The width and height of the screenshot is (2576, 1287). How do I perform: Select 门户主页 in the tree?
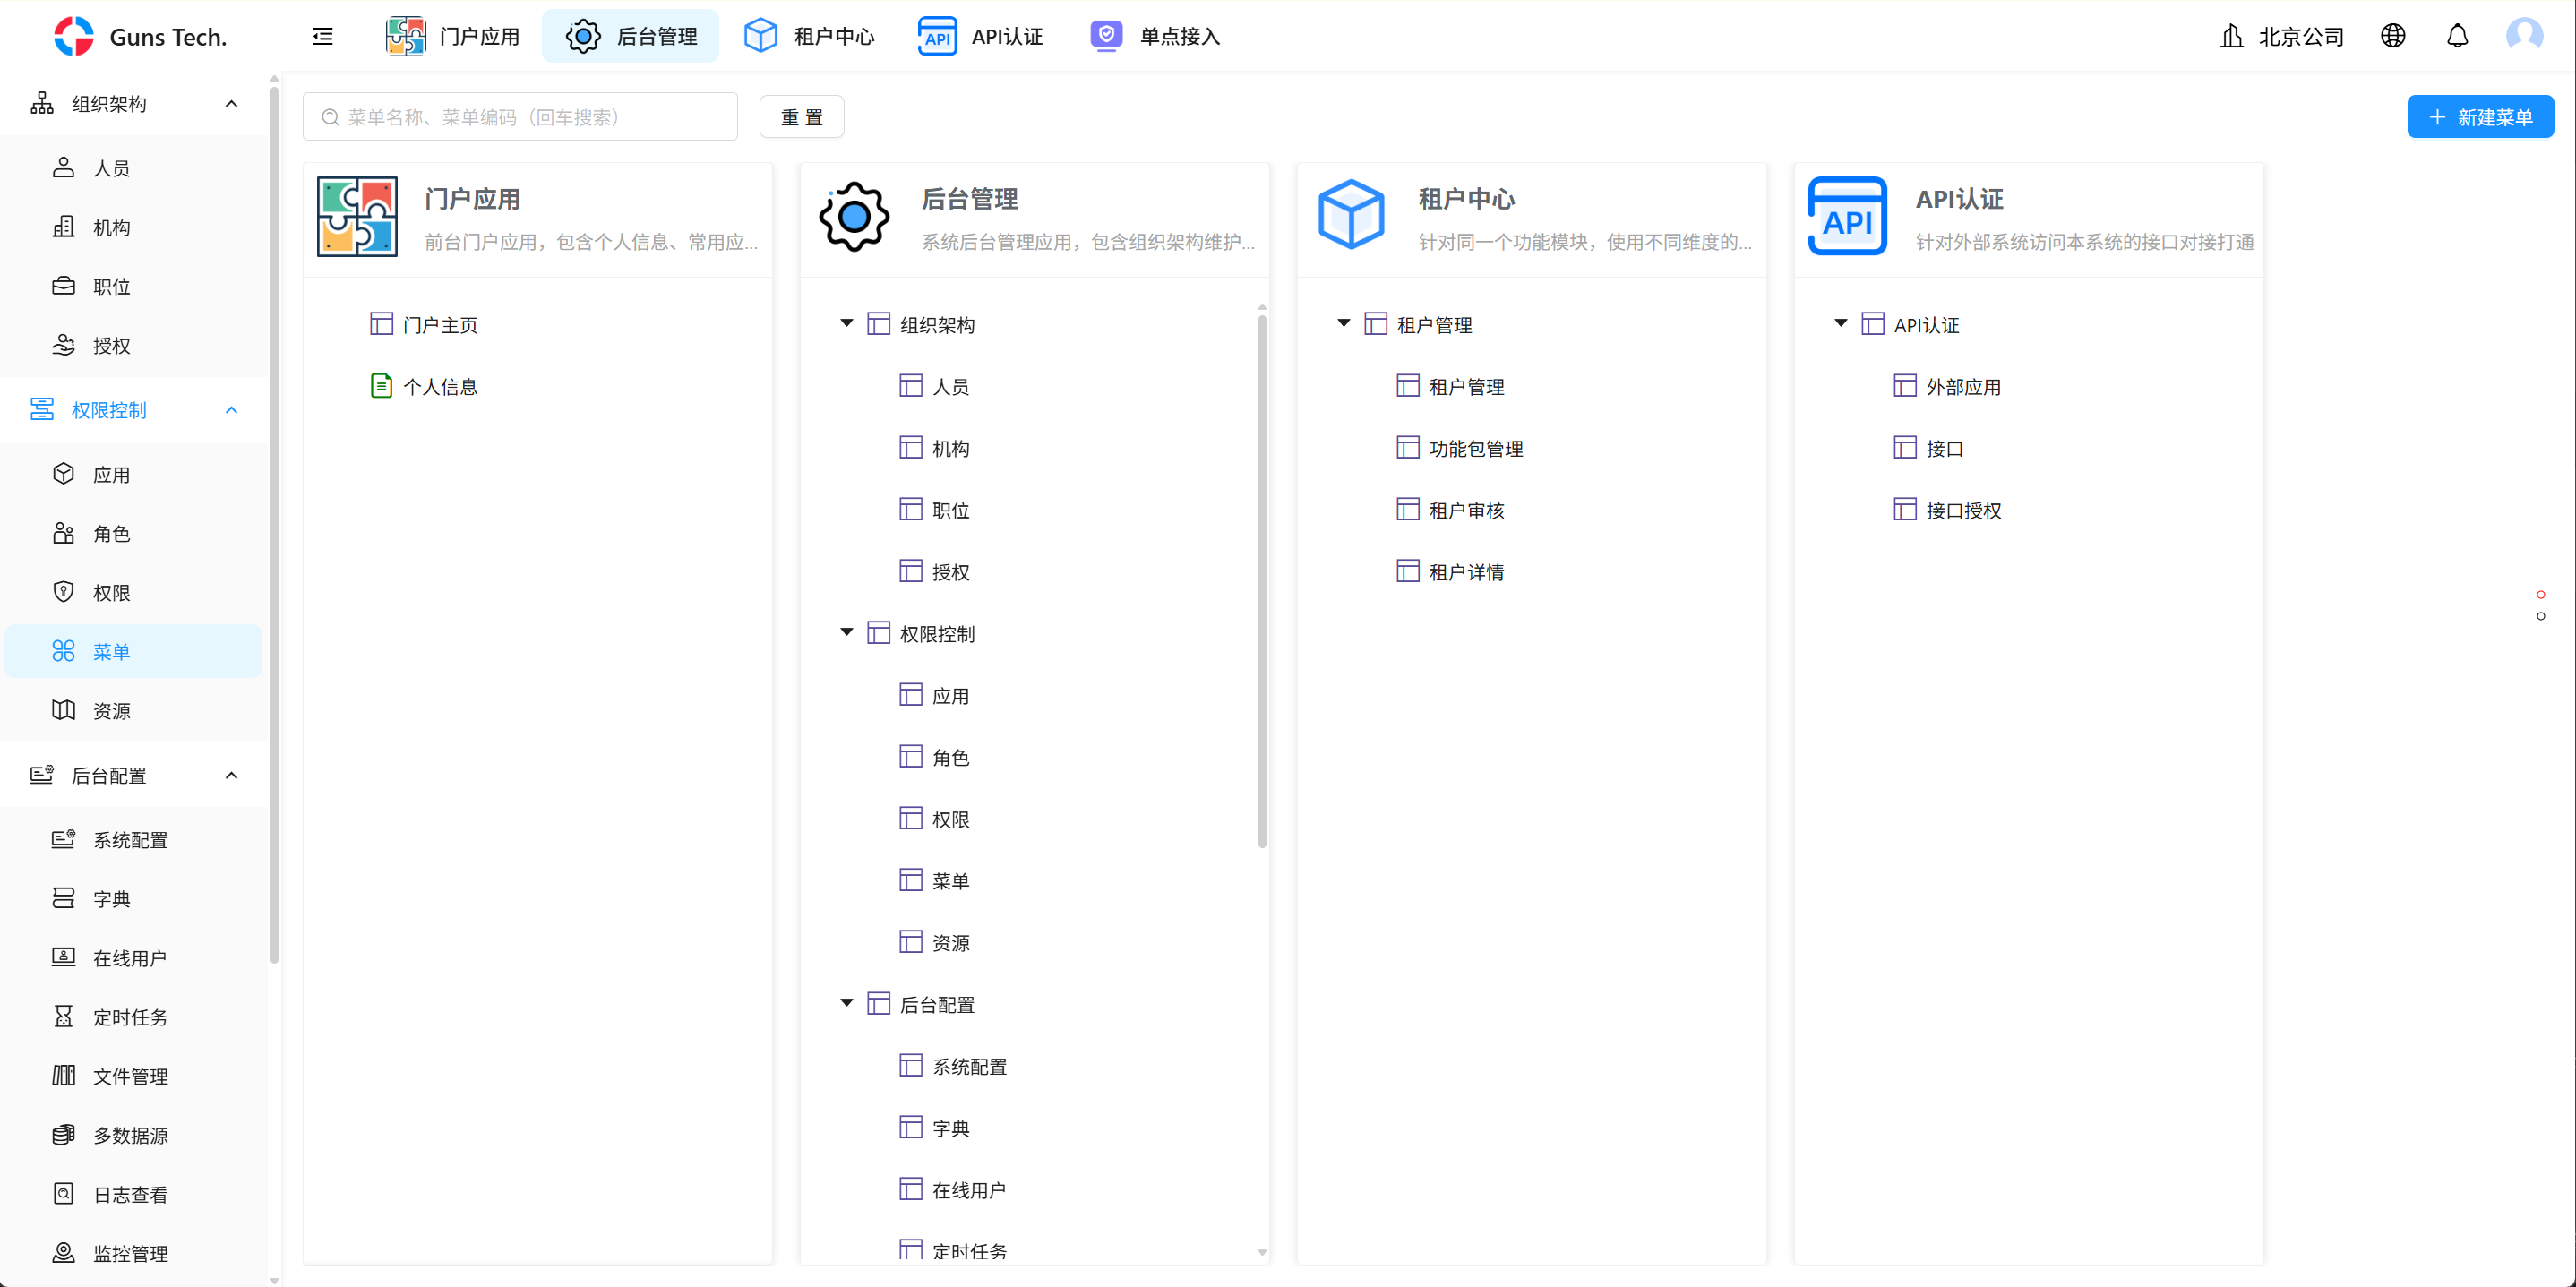pos(440,325)
